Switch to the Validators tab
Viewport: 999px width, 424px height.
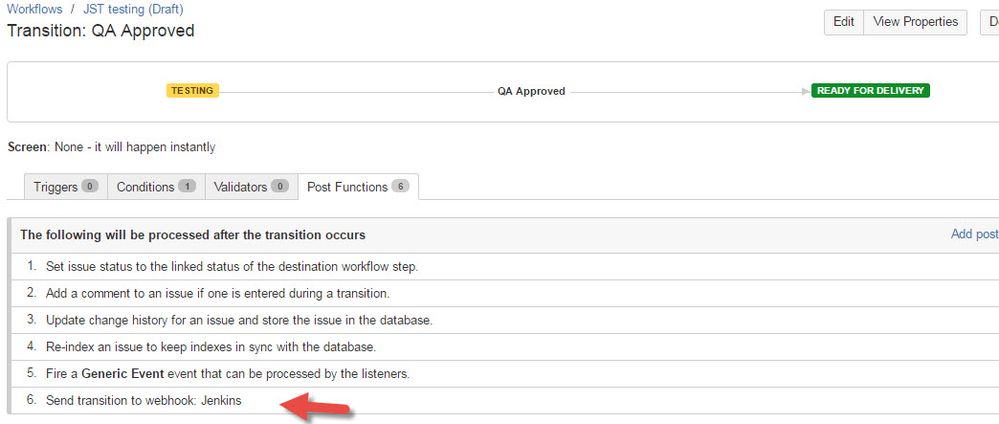click(251, 187)
